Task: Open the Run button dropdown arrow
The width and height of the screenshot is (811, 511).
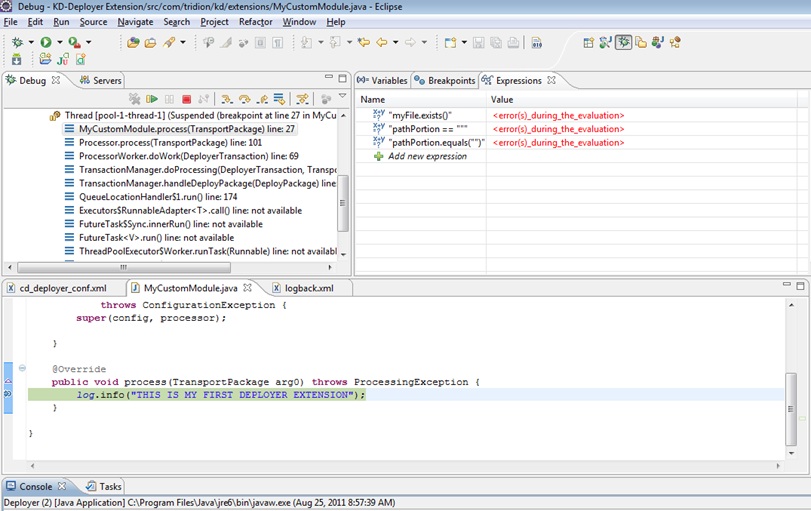Action: tap(59, 42)
